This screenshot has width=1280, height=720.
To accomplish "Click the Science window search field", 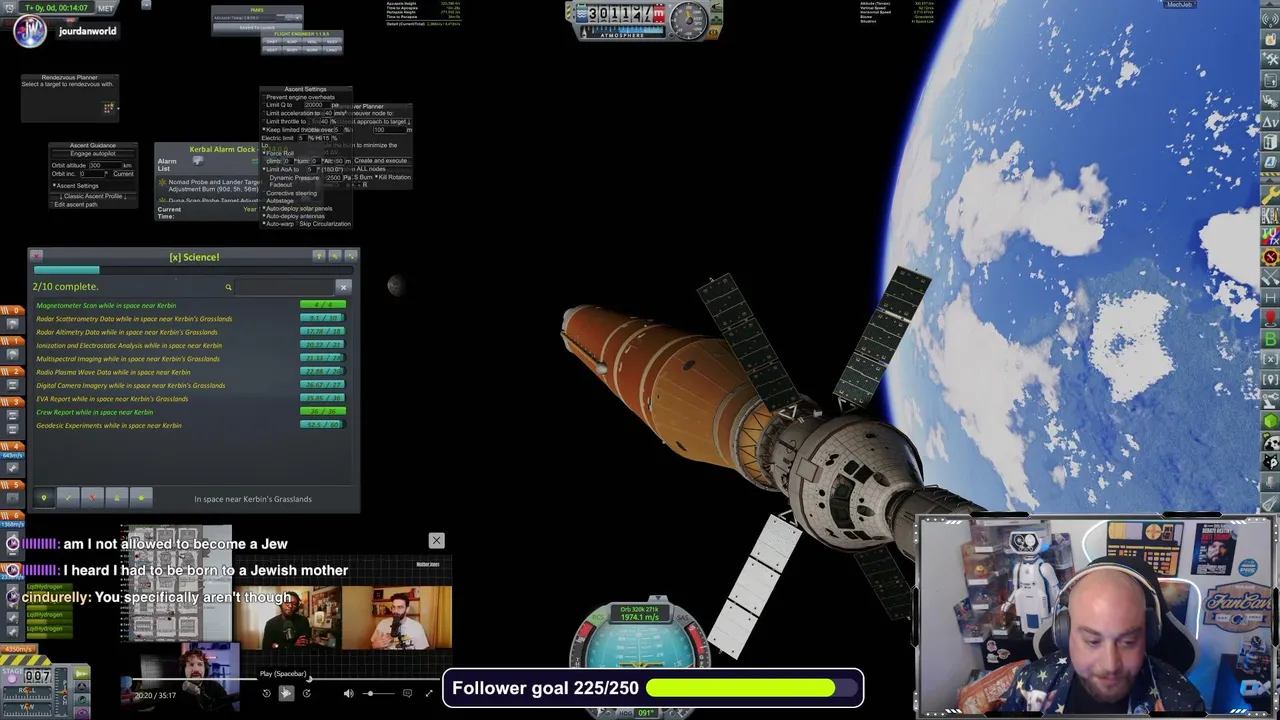I will (284, 287).
